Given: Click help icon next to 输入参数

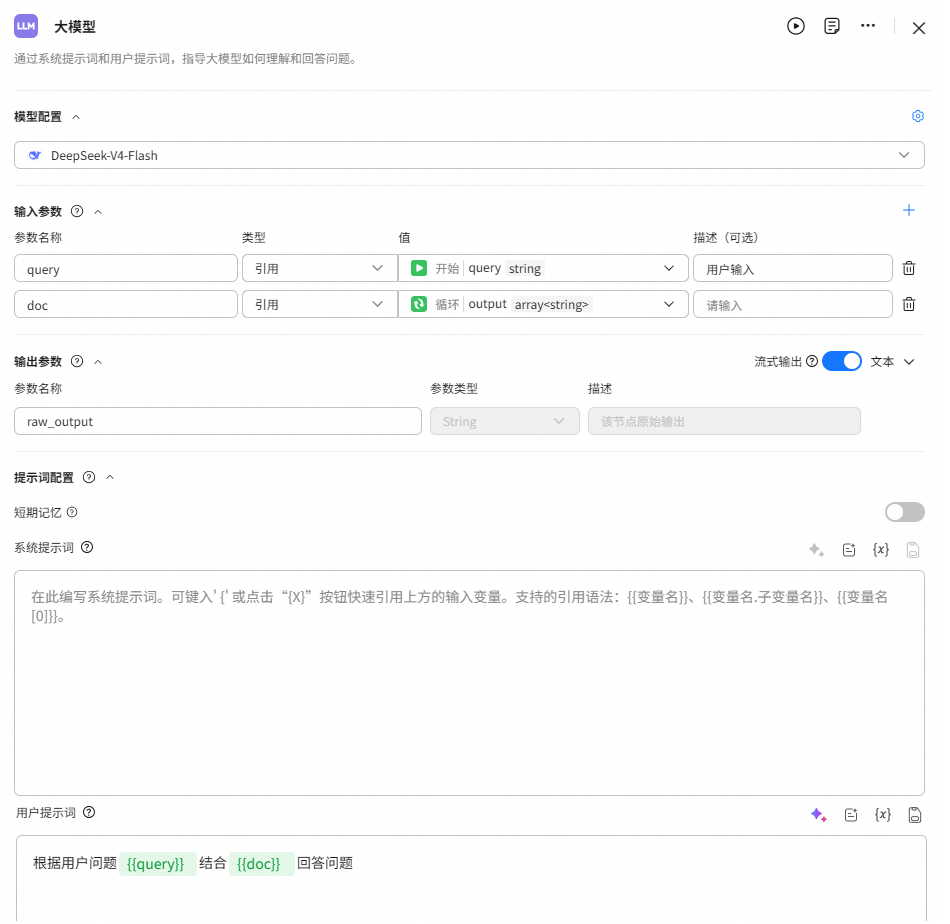Looking at the screenshot, I should (77, 211).
